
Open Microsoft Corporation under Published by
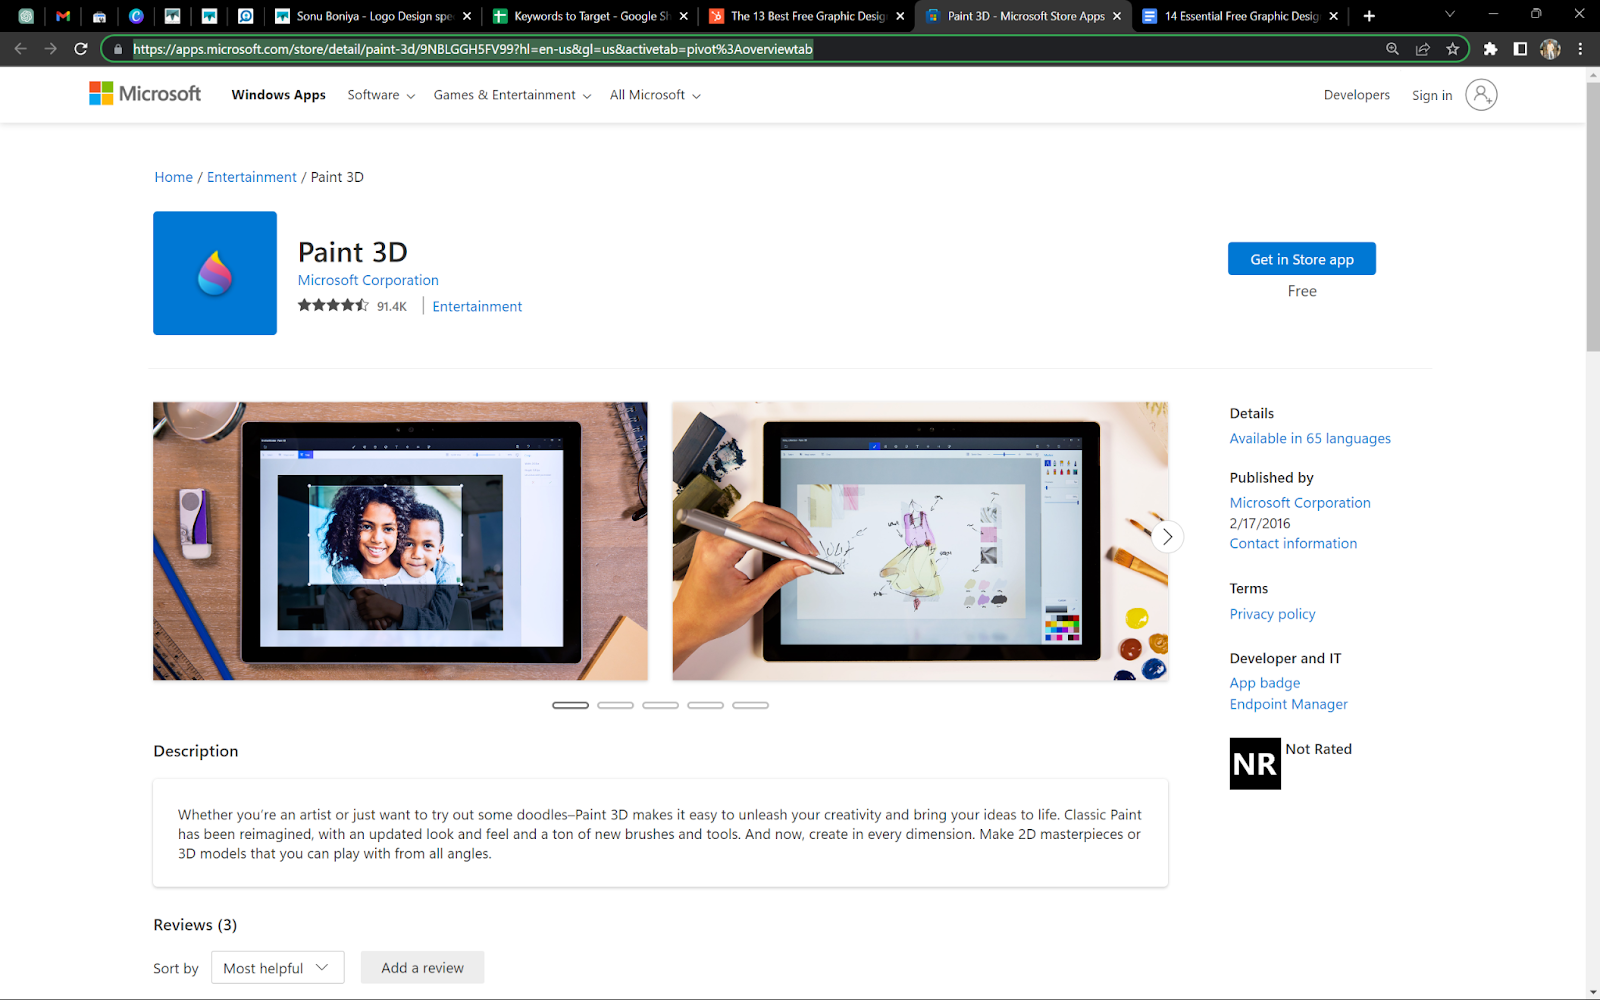1300,502
